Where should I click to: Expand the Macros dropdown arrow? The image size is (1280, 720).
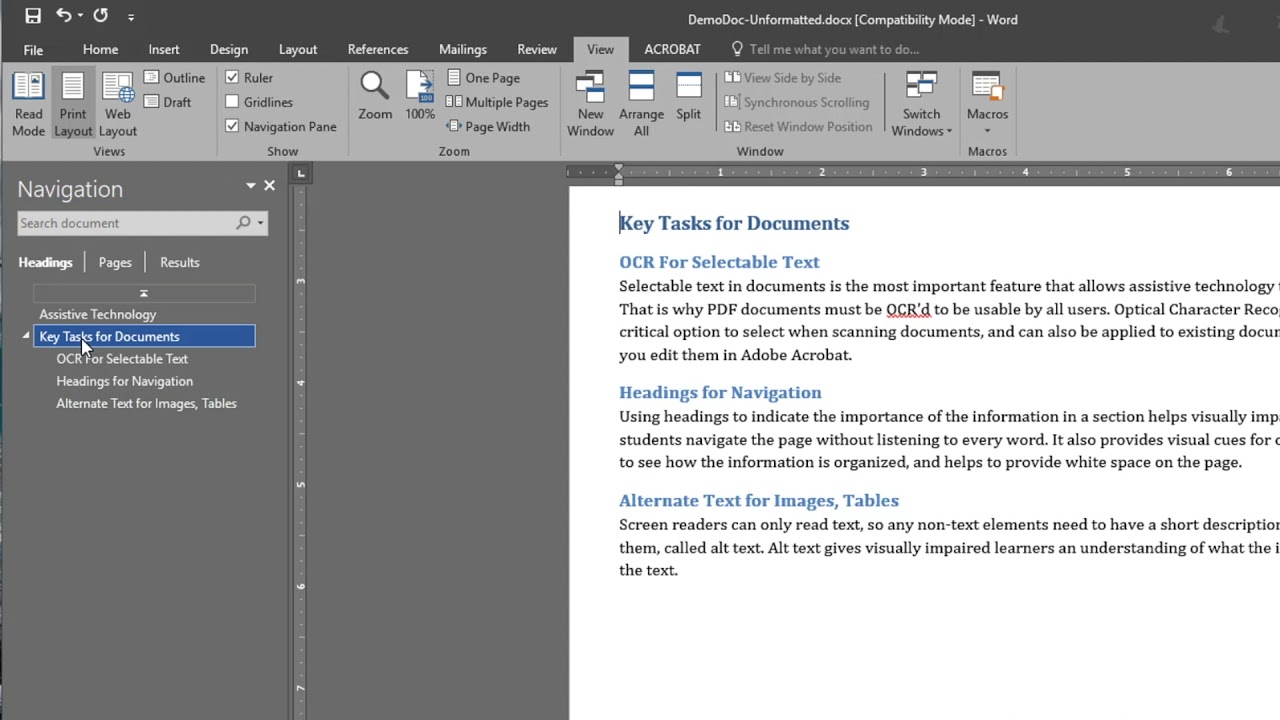coord(987,131)
